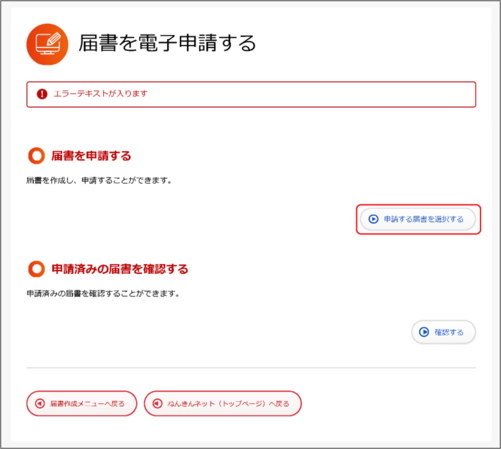This screenshot has height=449, width=501.
Task: Open 申請する届書を選択する button
Action: tap(418, 219)
